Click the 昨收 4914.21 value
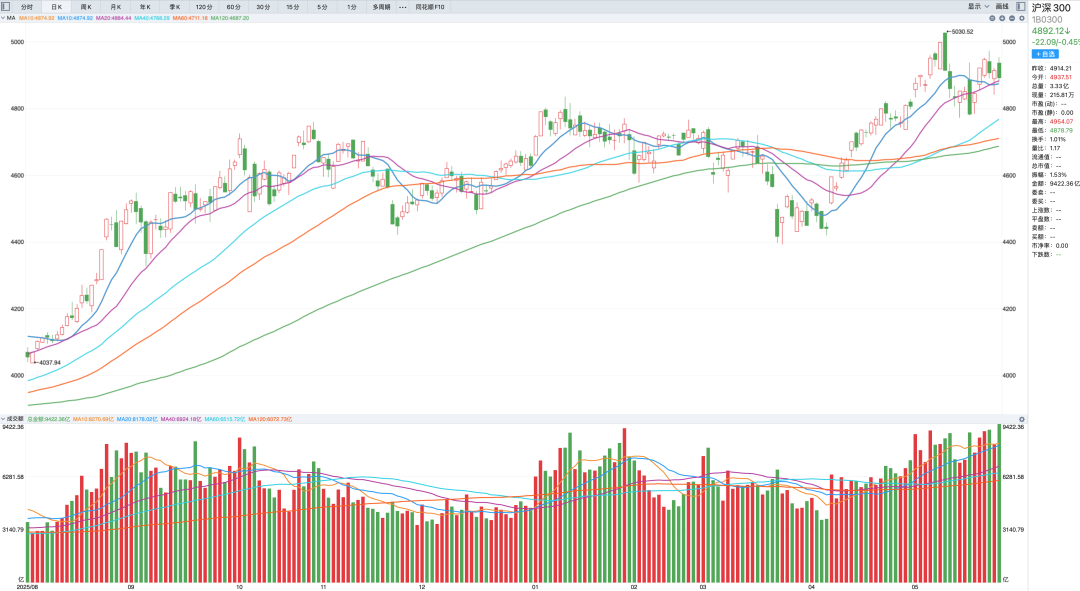 pos(1061,68)
